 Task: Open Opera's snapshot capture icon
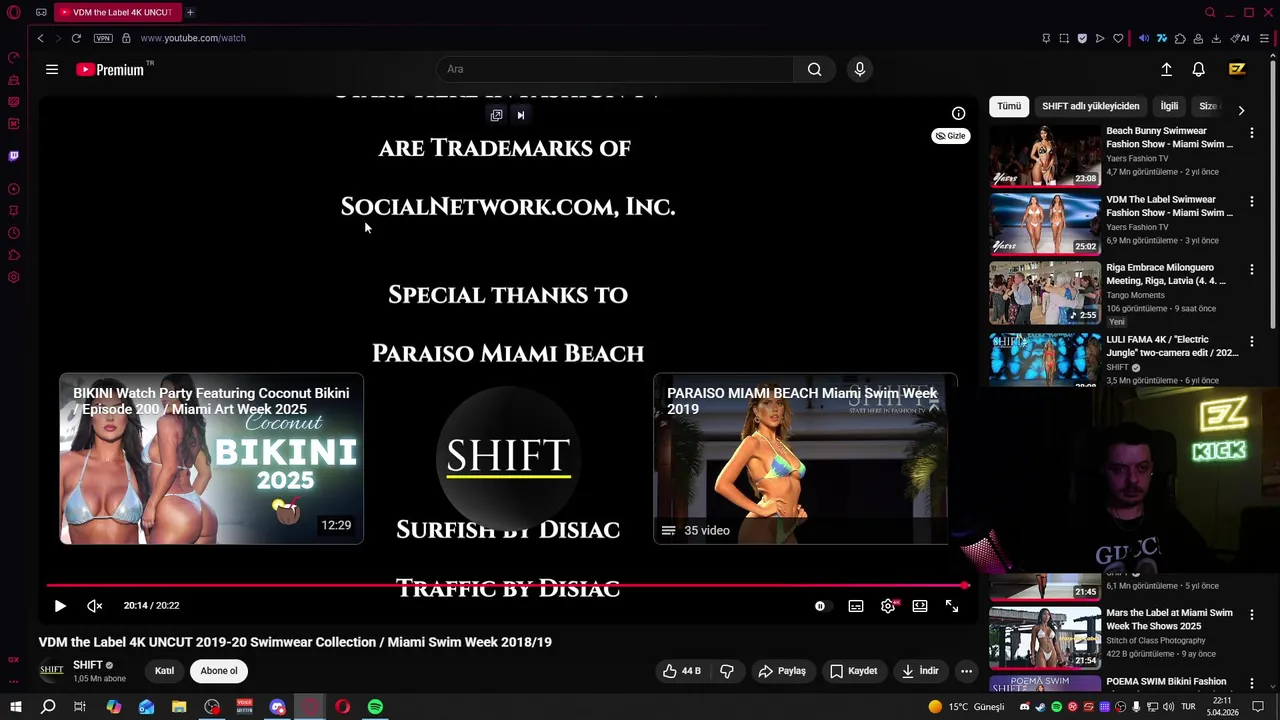click(x=1064, y=38)
